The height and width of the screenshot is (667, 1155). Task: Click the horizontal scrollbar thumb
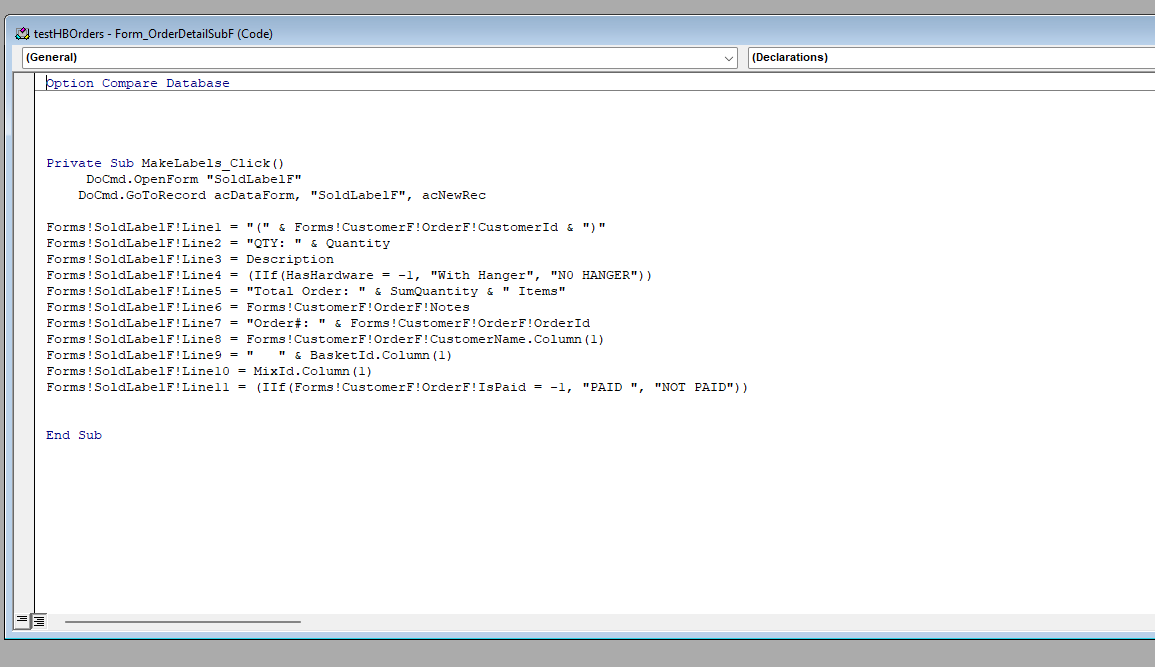pos(182,621)
